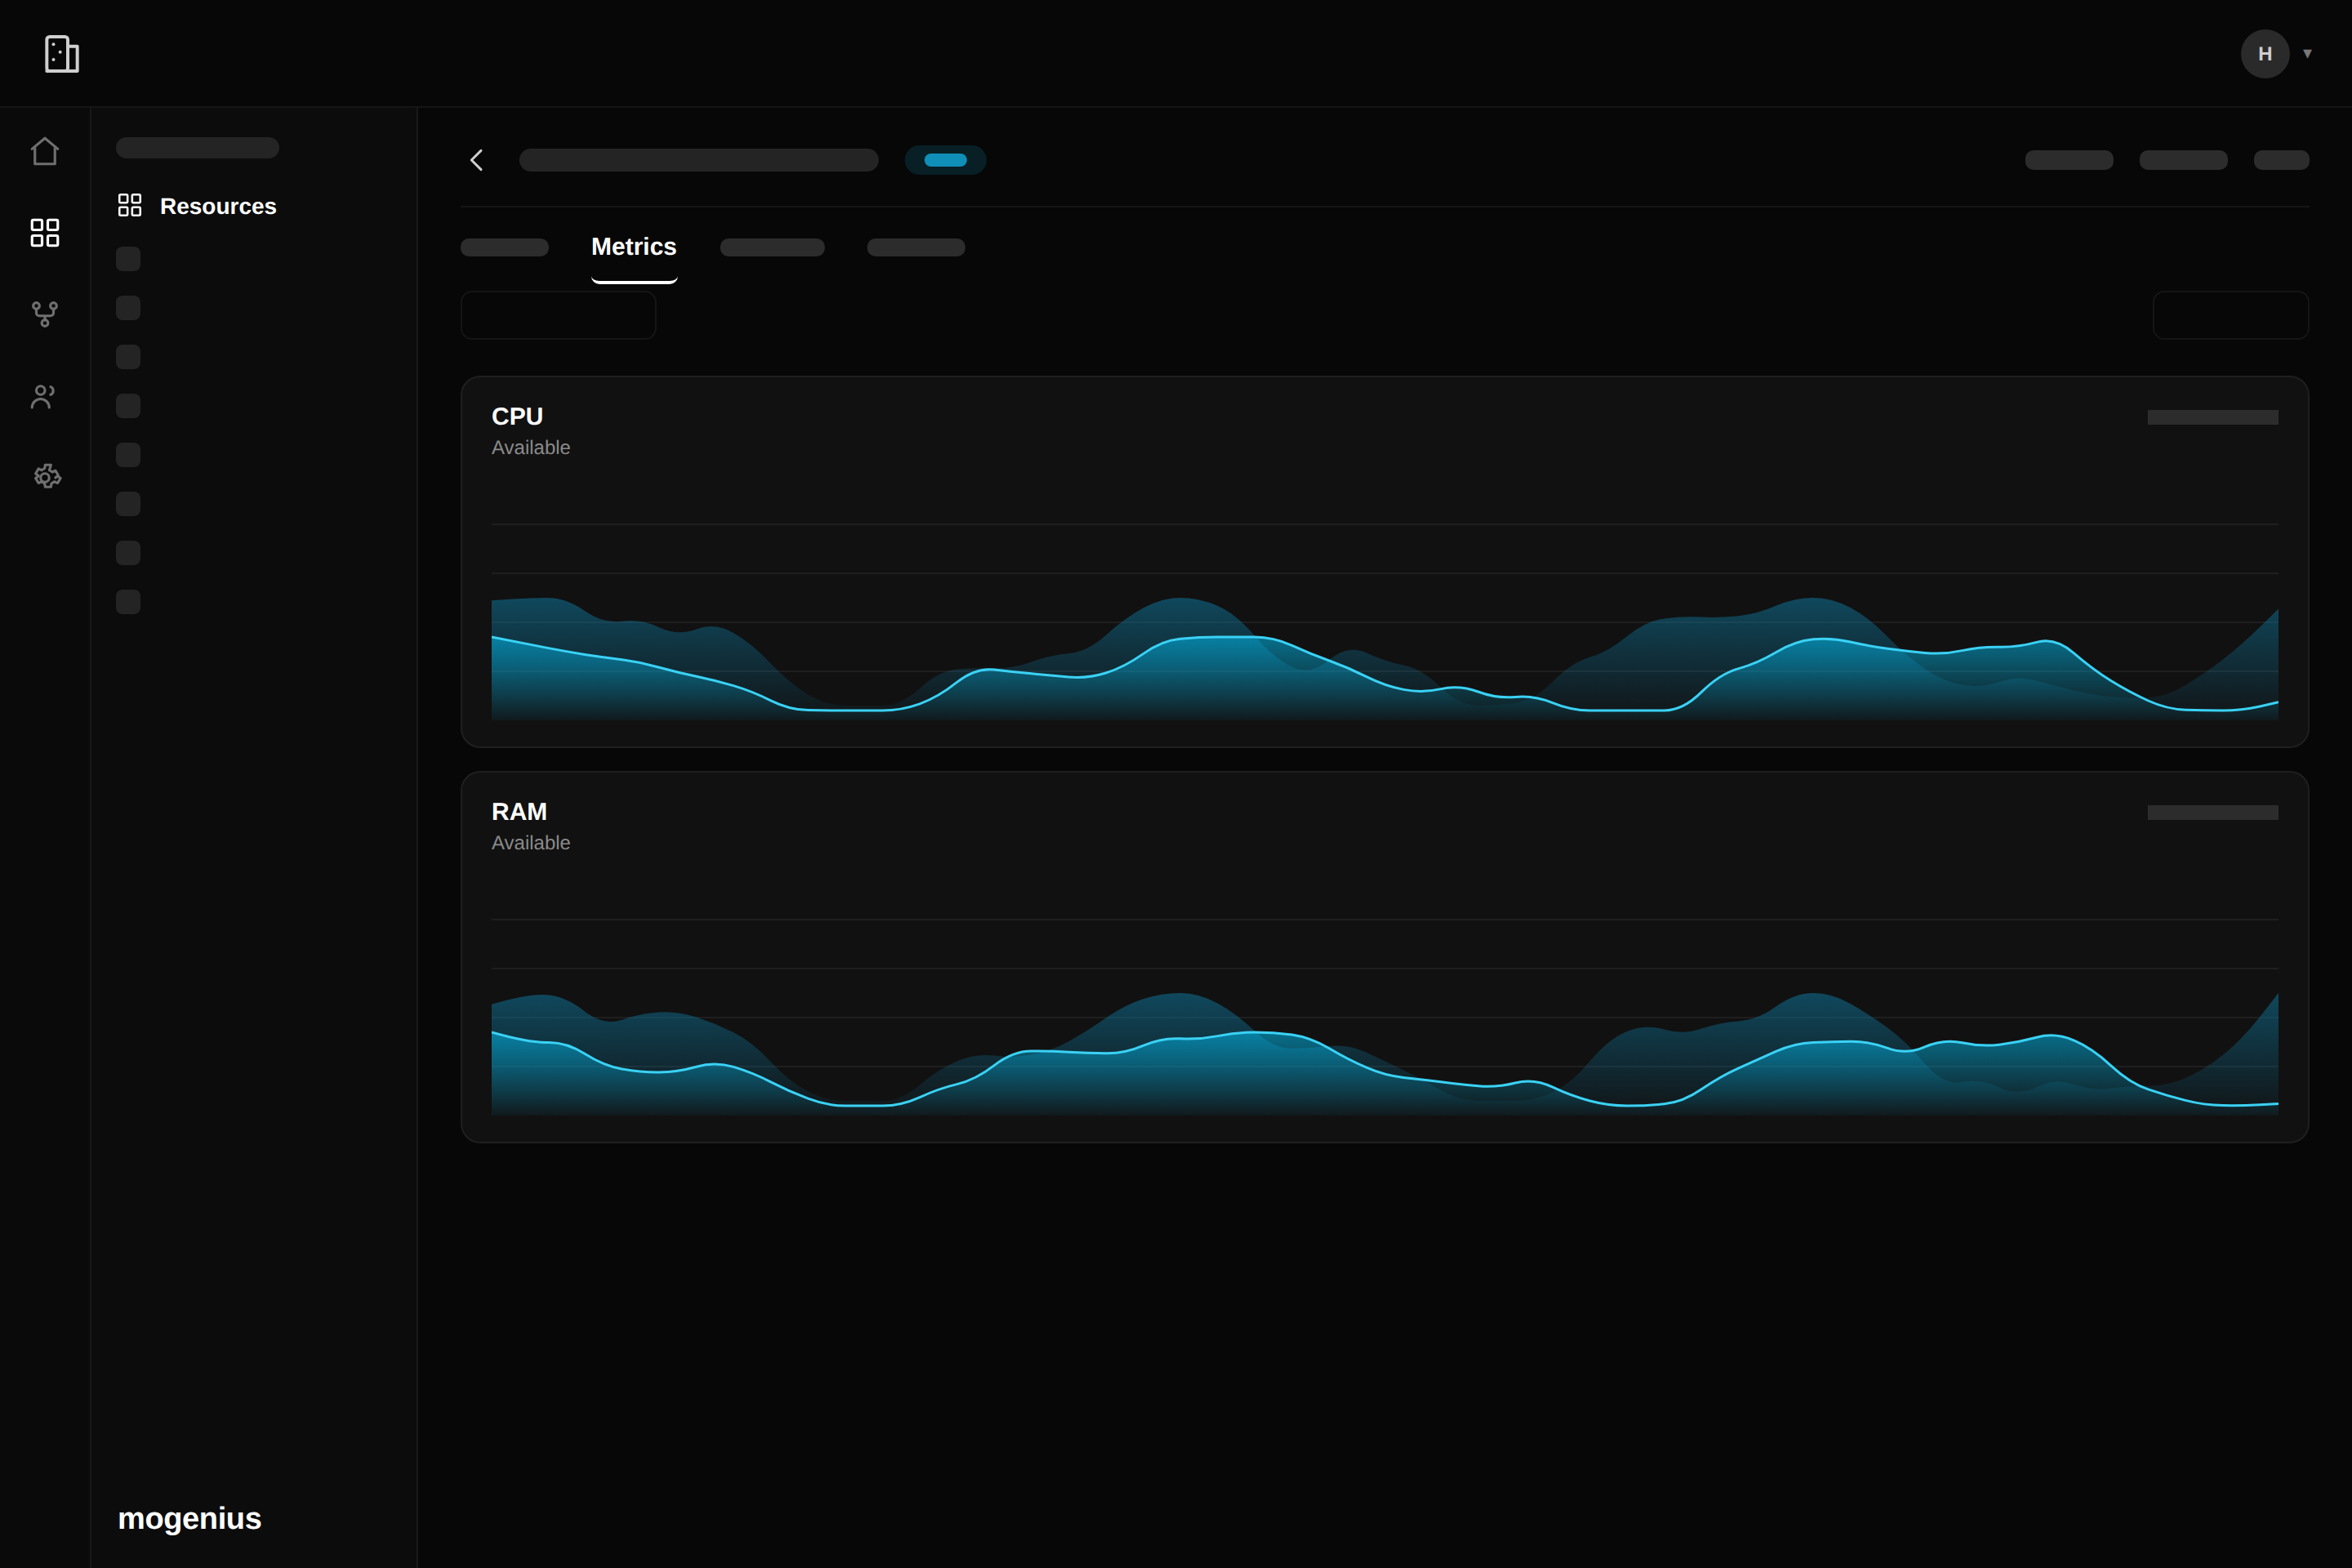Open the H user avatar
2352x1568 pixels.
coord(2265,54)
